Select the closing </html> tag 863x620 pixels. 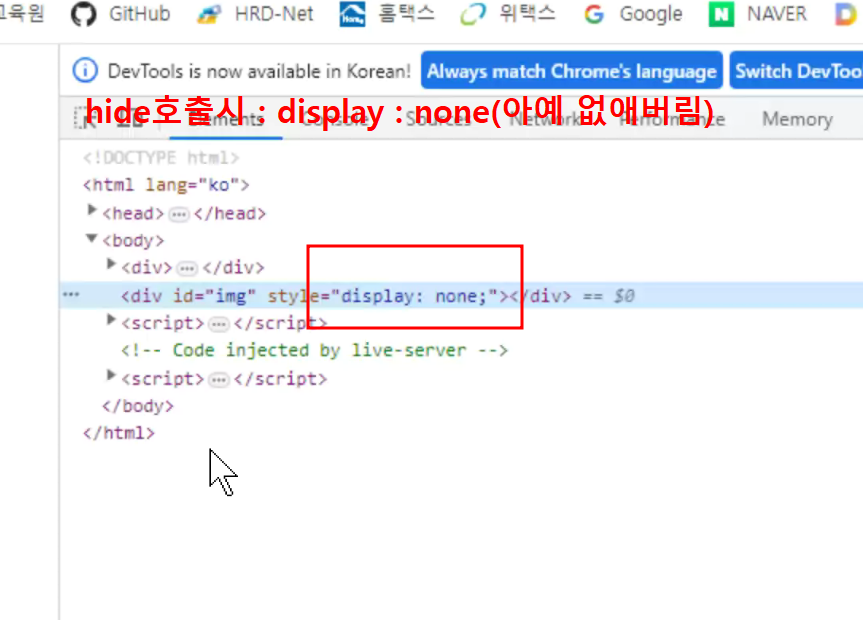point(119,433)
